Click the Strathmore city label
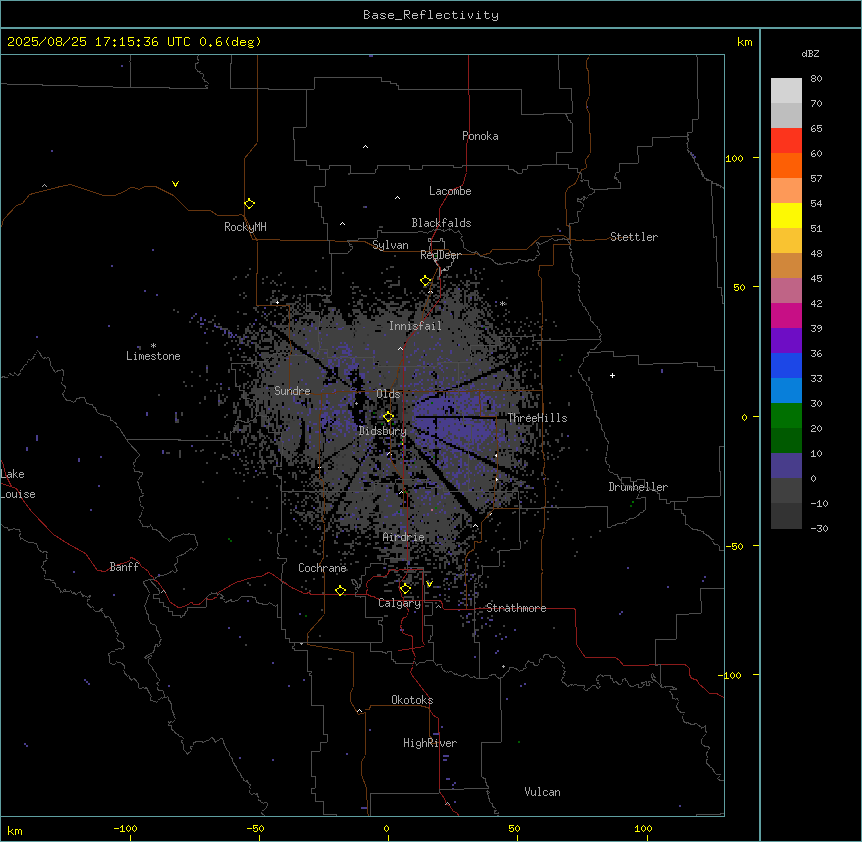Image resolution: width=862 pixels, height=842 pixels. click(516, 608)
